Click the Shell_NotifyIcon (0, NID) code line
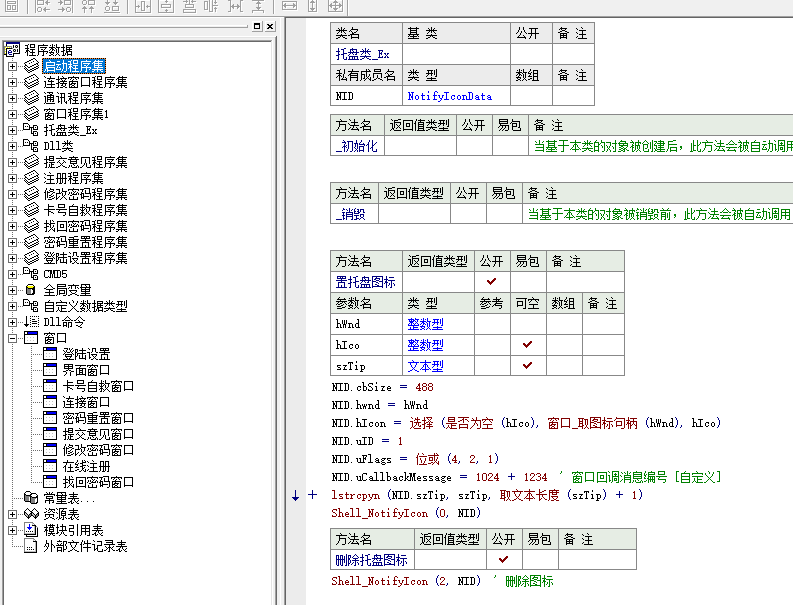Viewport: 793px width, 605px height. pyautogui.click(x=406, y=513)
